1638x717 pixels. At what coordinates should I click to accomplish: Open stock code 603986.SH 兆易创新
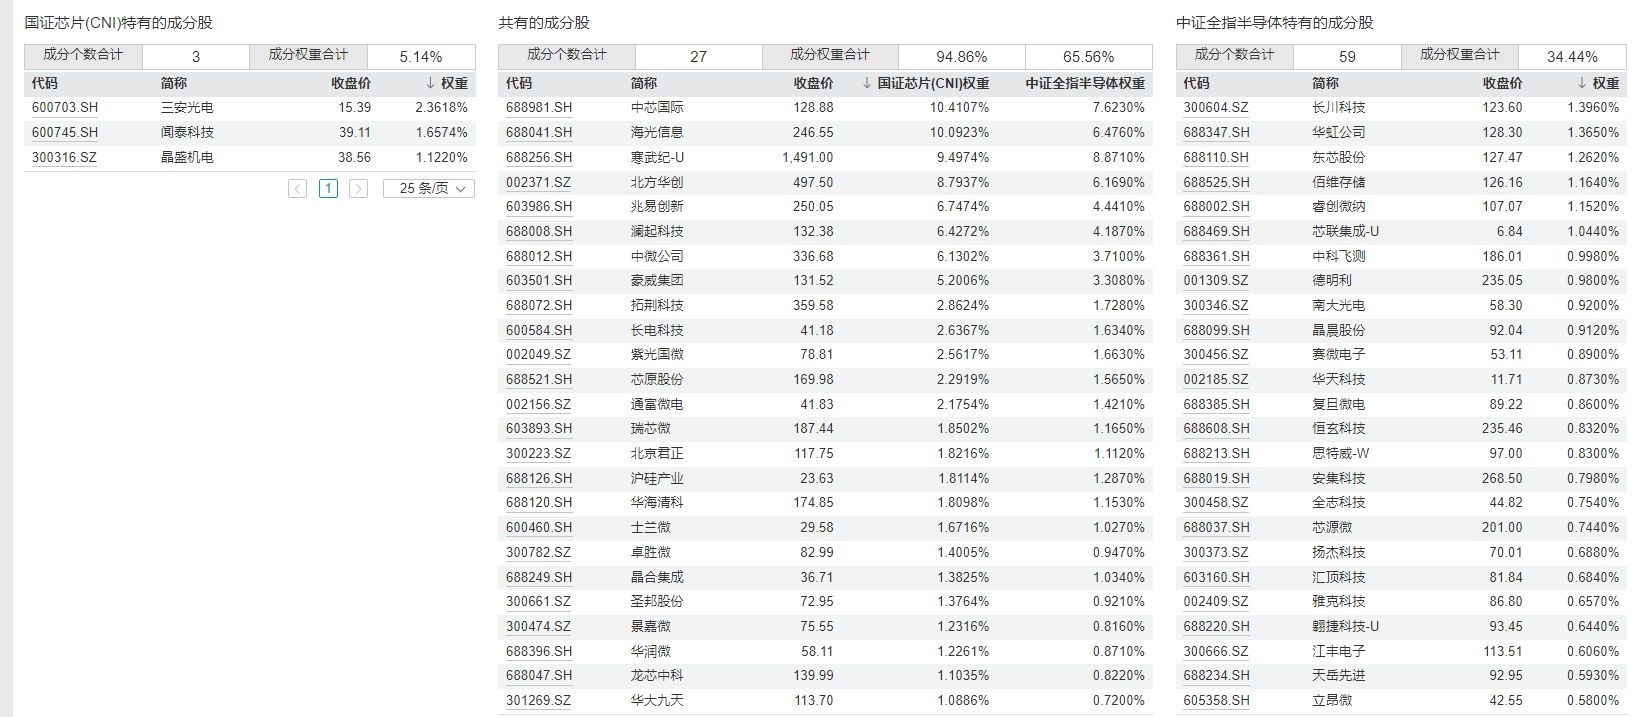click(x=539, y=206)
